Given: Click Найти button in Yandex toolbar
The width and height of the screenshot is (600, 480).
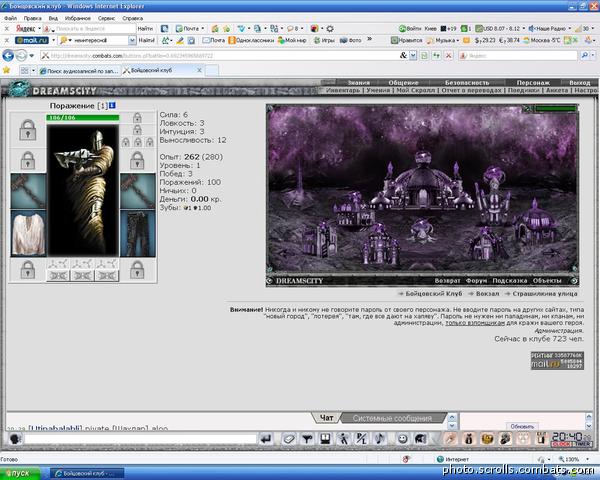Looking at the screenshot, I should tap(145, 29).
